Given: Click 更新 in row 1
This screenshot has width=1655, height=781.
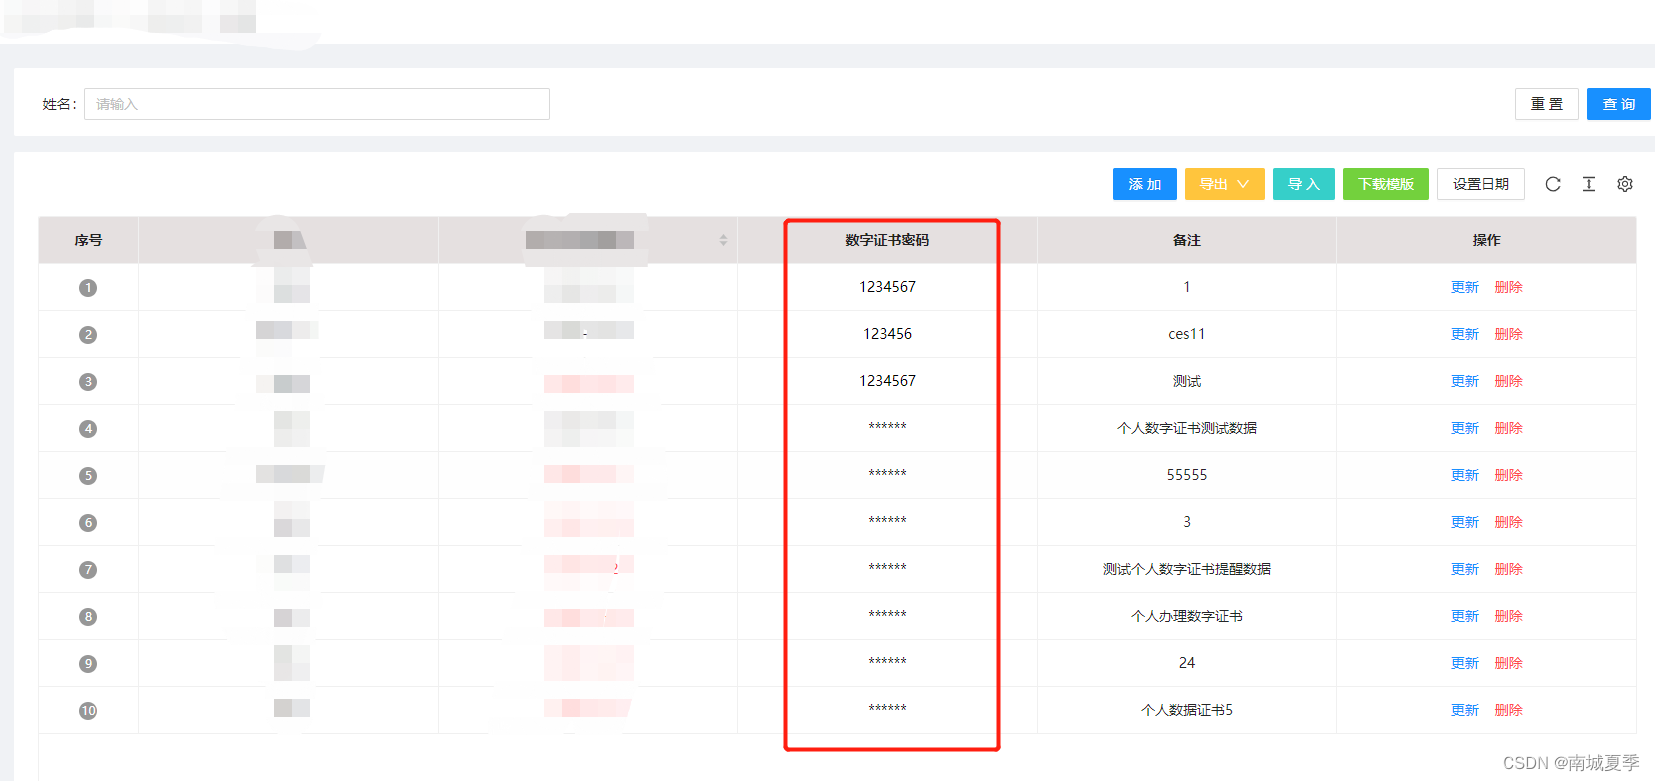Looking at the screenshot, I should pyautogui.click(x=1465, y=287).
